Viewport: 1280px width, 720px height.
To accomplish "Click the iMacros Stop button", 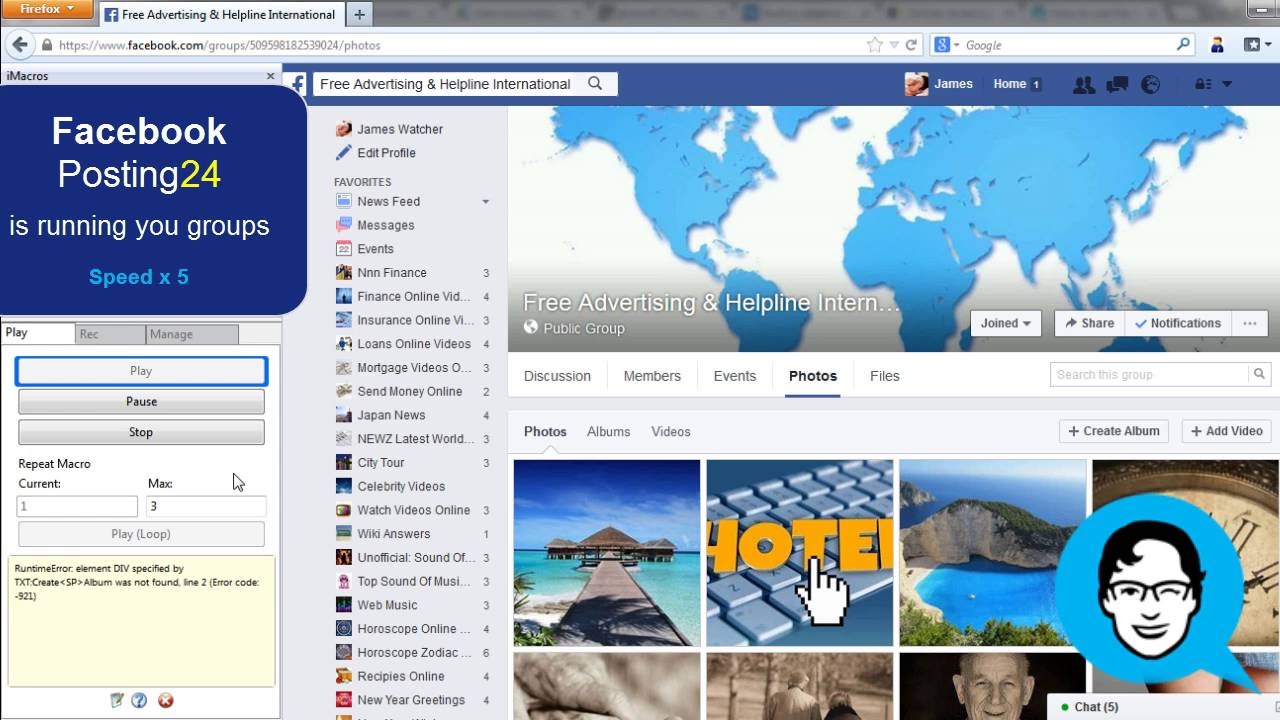I will (x=141, y=432).
